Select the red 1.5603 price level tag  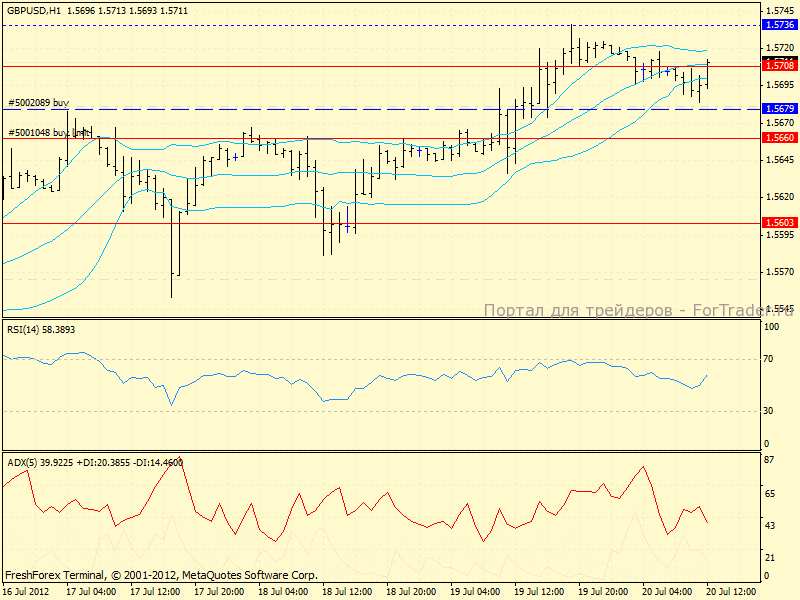click(x=778, y=222)
